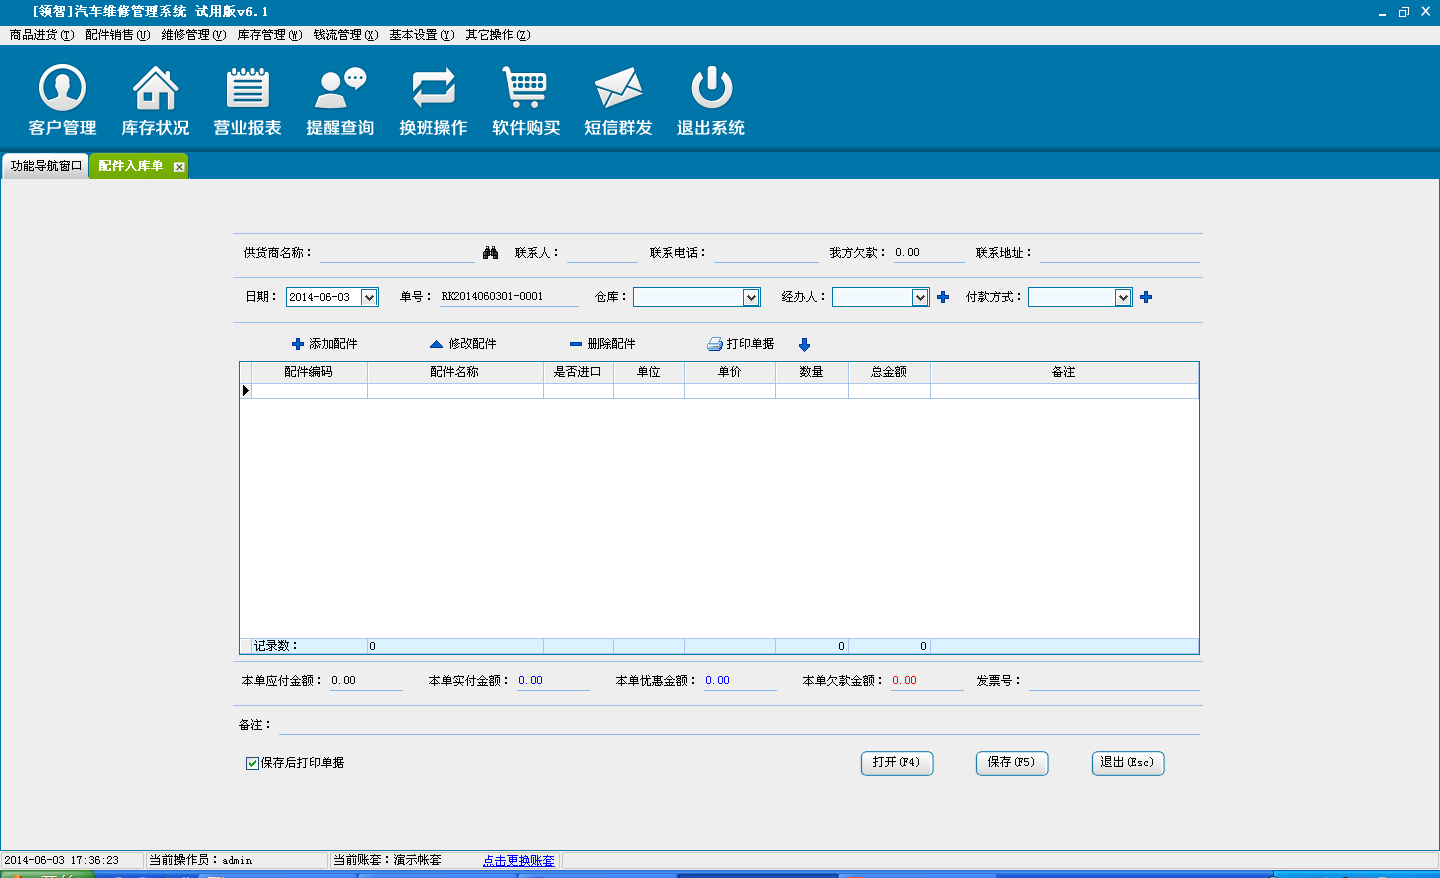
Task: Switch to the 功能导航窗口 tab
Action: 46,166
